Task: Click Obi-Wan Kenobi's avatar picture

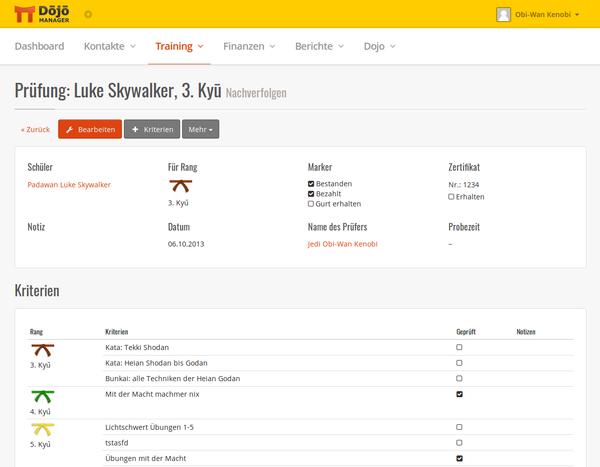Action: click(503, 15)
